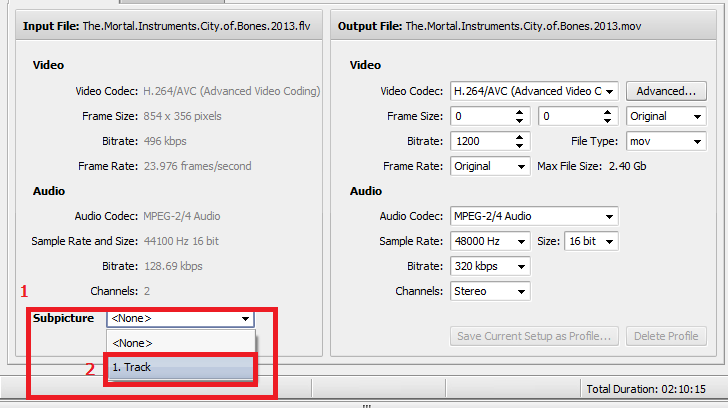The height and width of the screenshot is (408, 728).
Task: Click the video Bitrate 1200 field
Action: click(x=481, y=141)
